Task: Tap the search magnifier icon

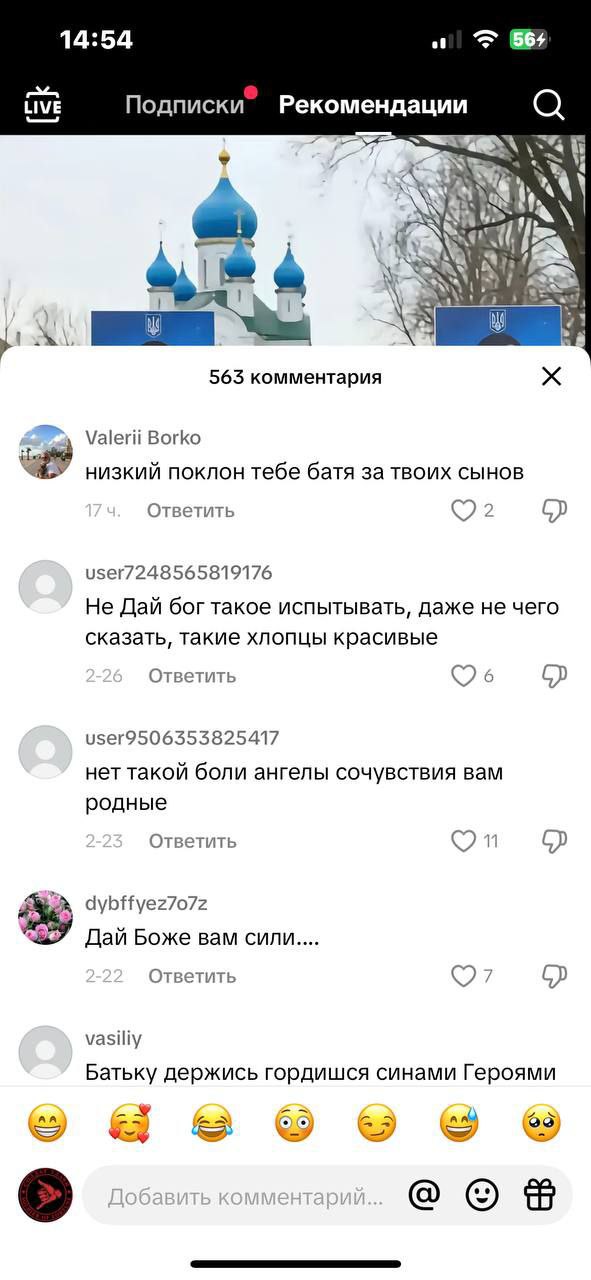Action: coord(549,104)
